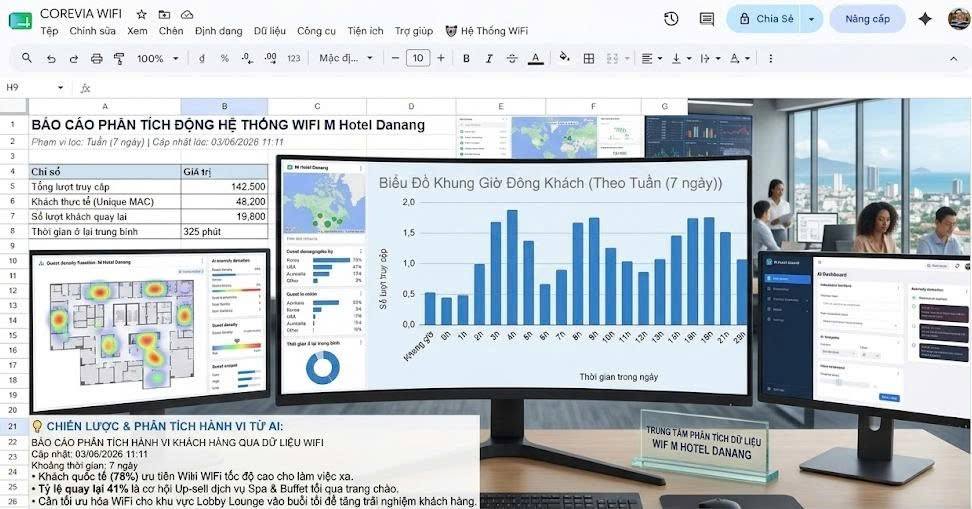
Task: Move document to a folder
Action: coord(164,14)
